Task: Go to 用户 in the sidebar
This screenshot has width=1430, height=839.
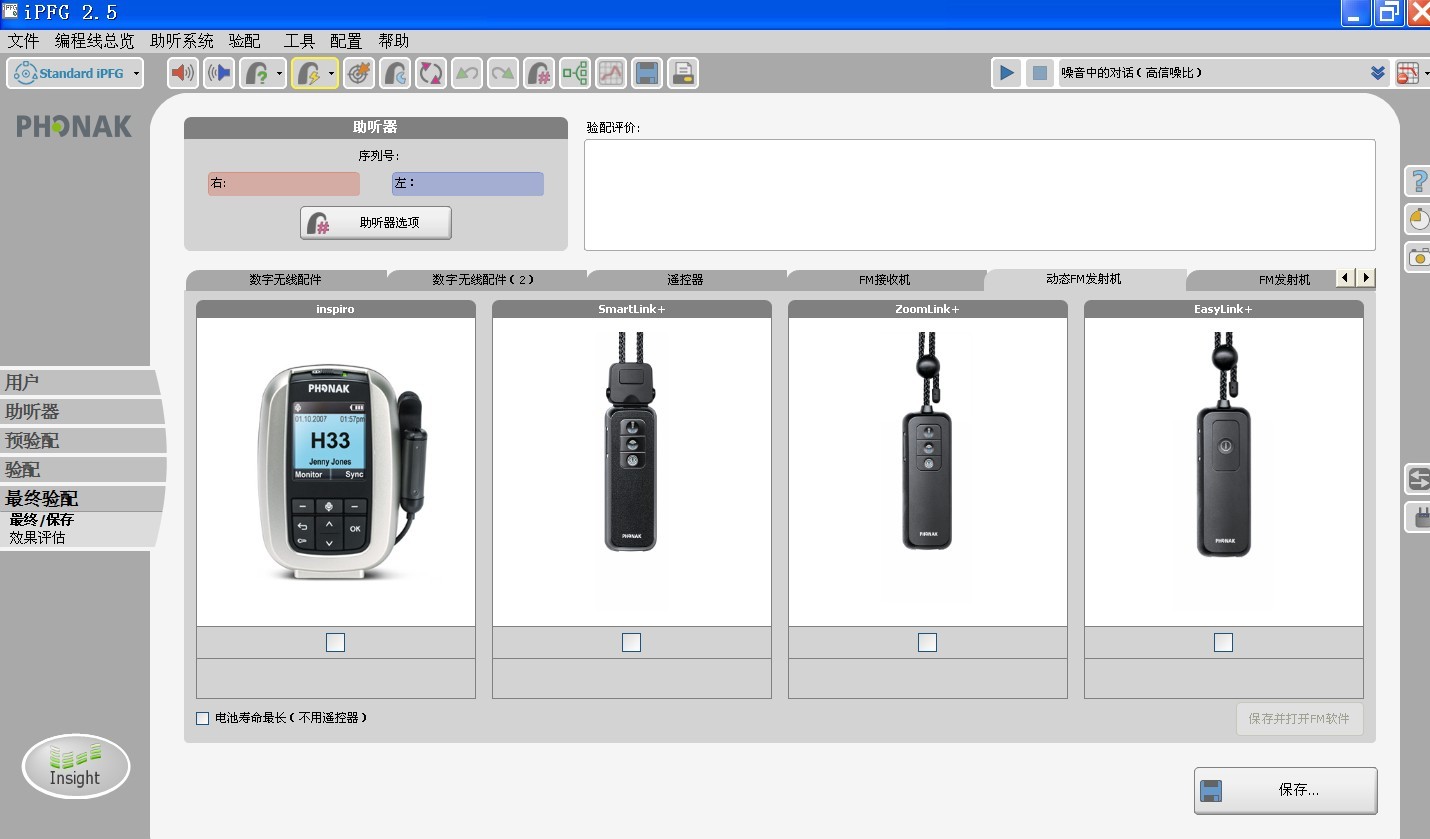Action: tap(80, 382)
